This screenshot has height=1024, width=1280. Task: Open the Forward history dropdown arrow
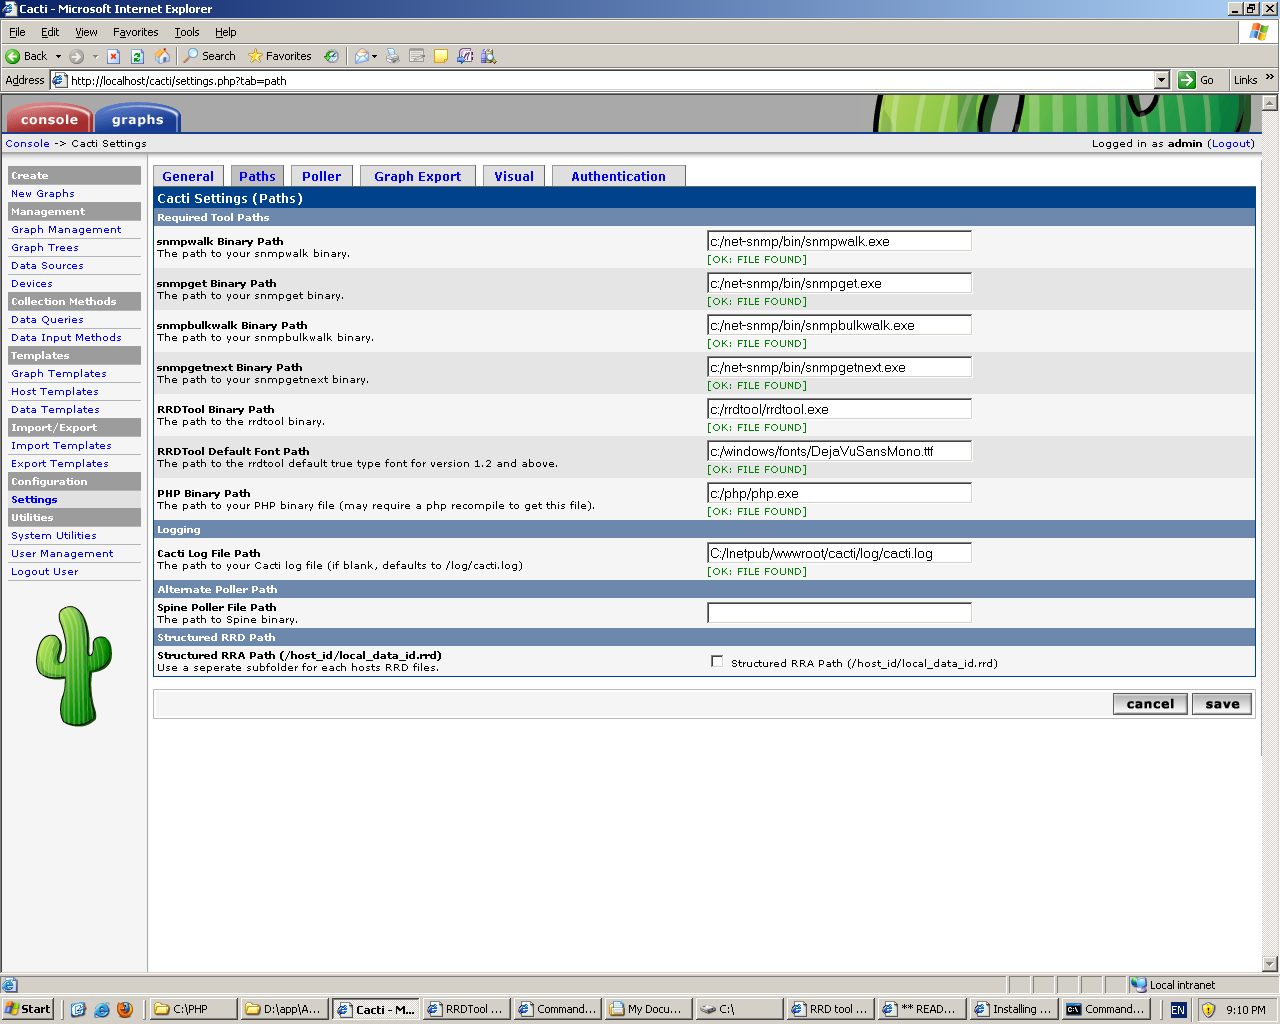(95, 56)
